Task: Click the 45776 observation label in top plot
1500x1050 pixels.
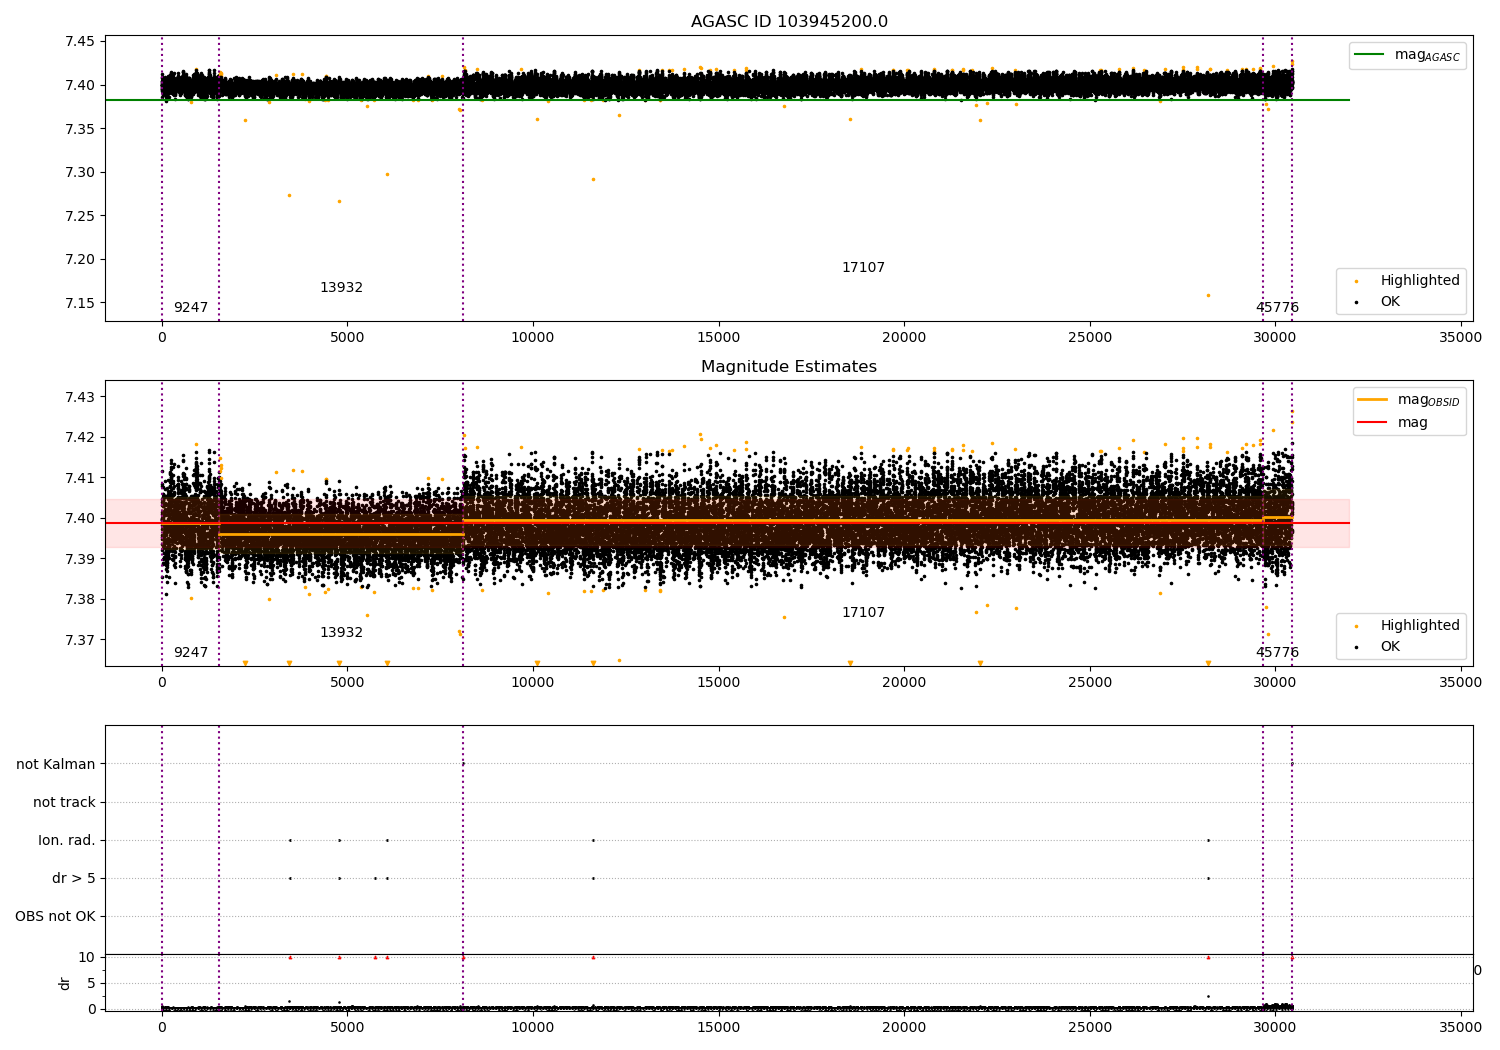Action: pos(1277,308)
